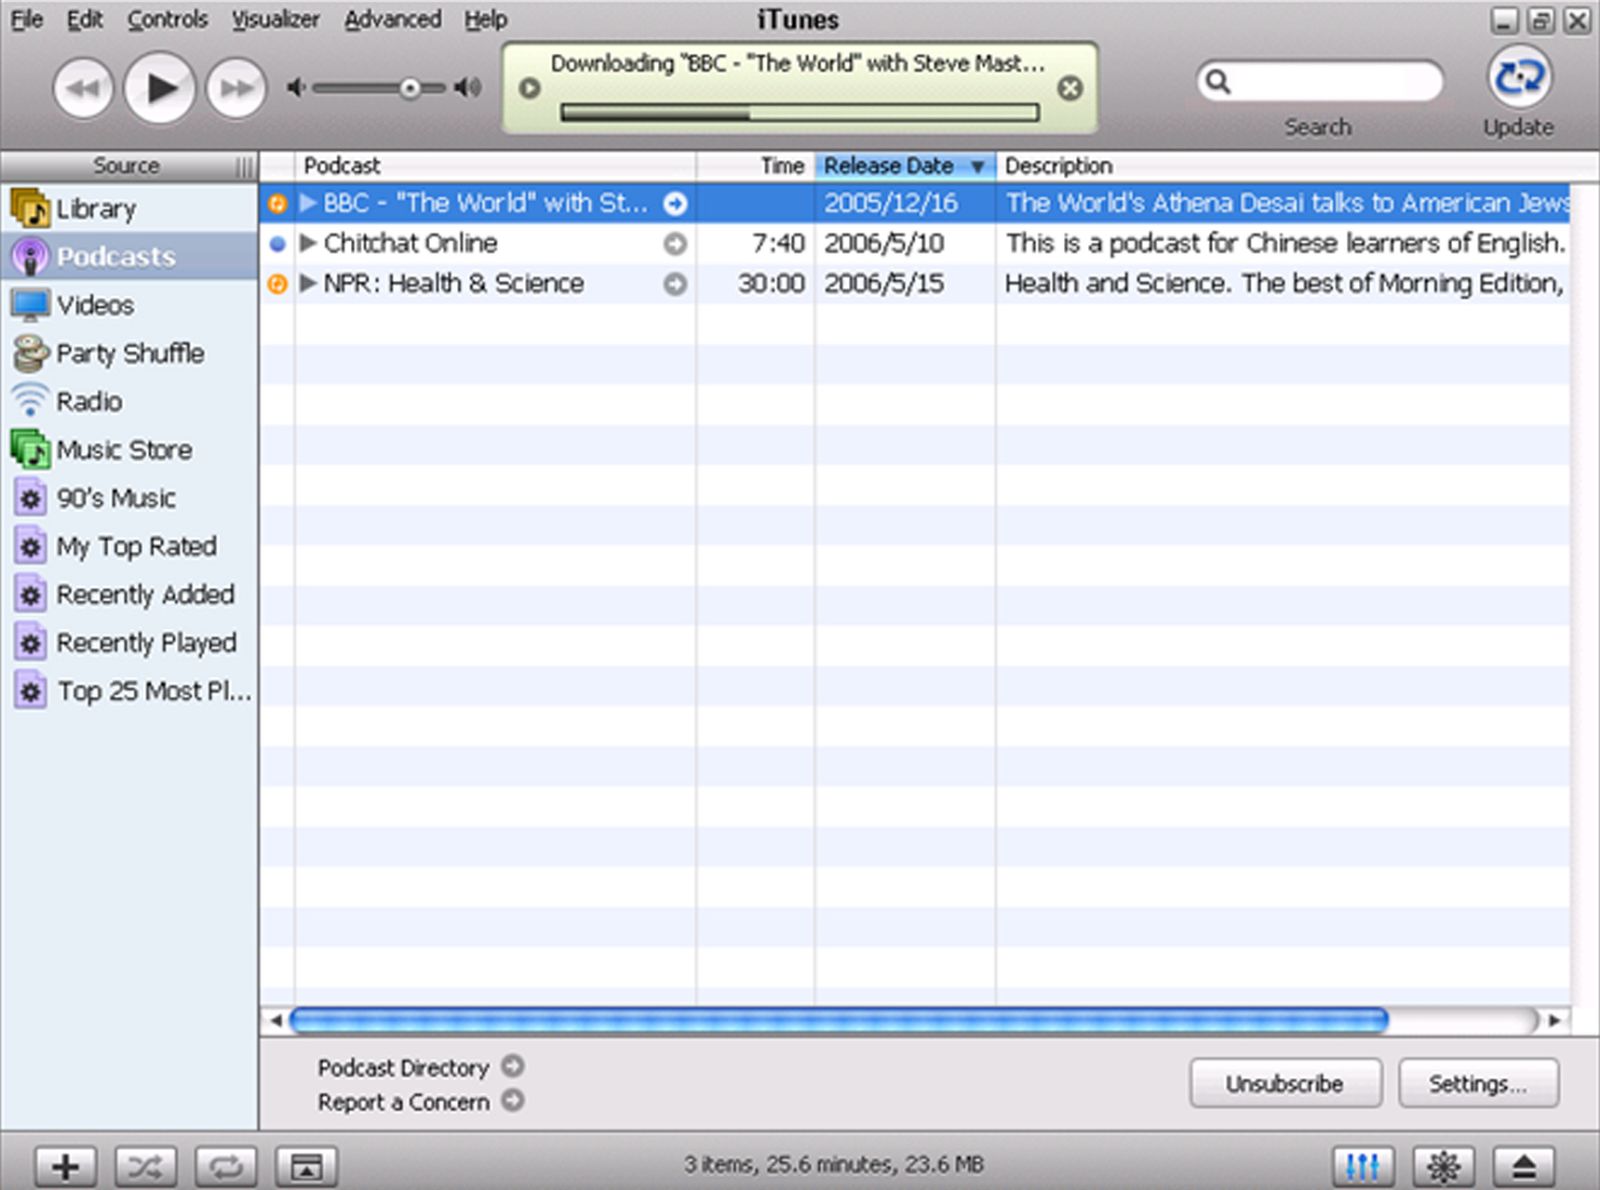Click the Report a Concern arrow icon

pyautogui.click(x=513, y=1100)
